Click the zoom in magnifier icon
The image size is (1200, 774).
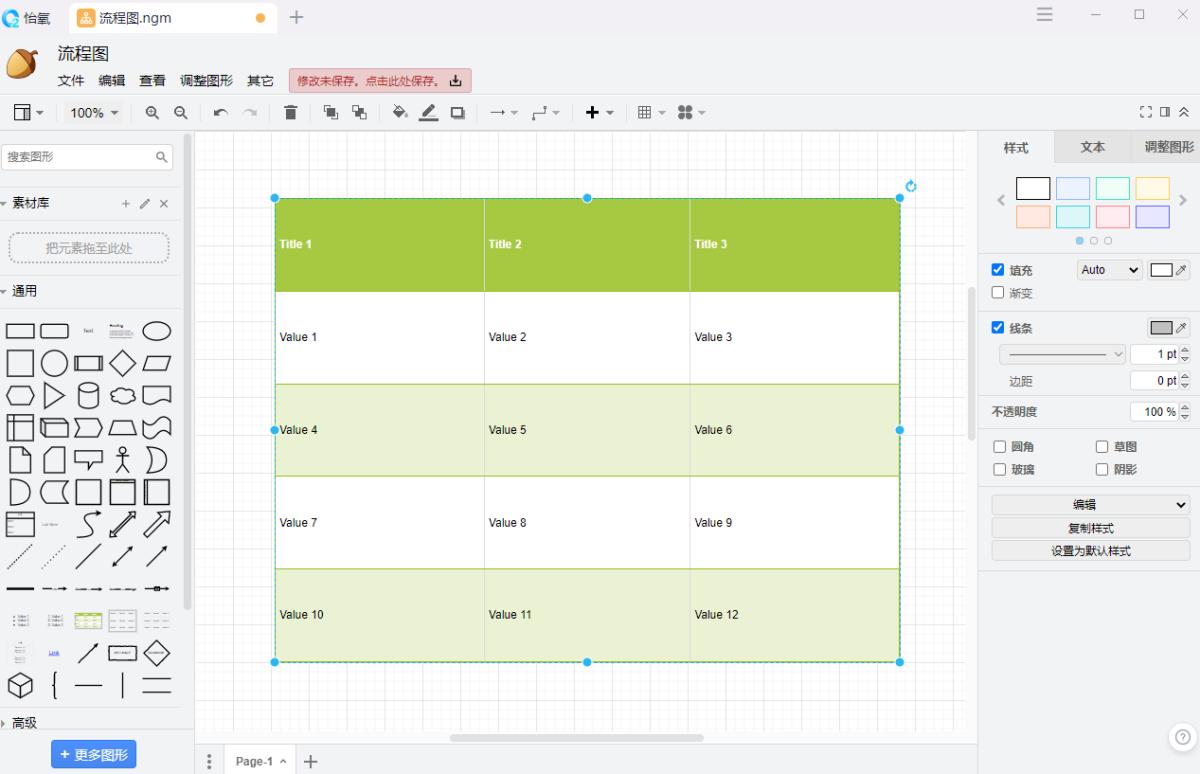tap(152, 113)
